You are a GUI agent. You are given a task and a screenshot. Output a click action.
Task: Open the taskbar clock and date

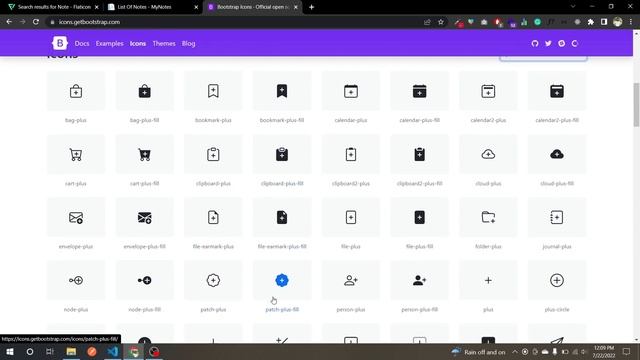604,352
